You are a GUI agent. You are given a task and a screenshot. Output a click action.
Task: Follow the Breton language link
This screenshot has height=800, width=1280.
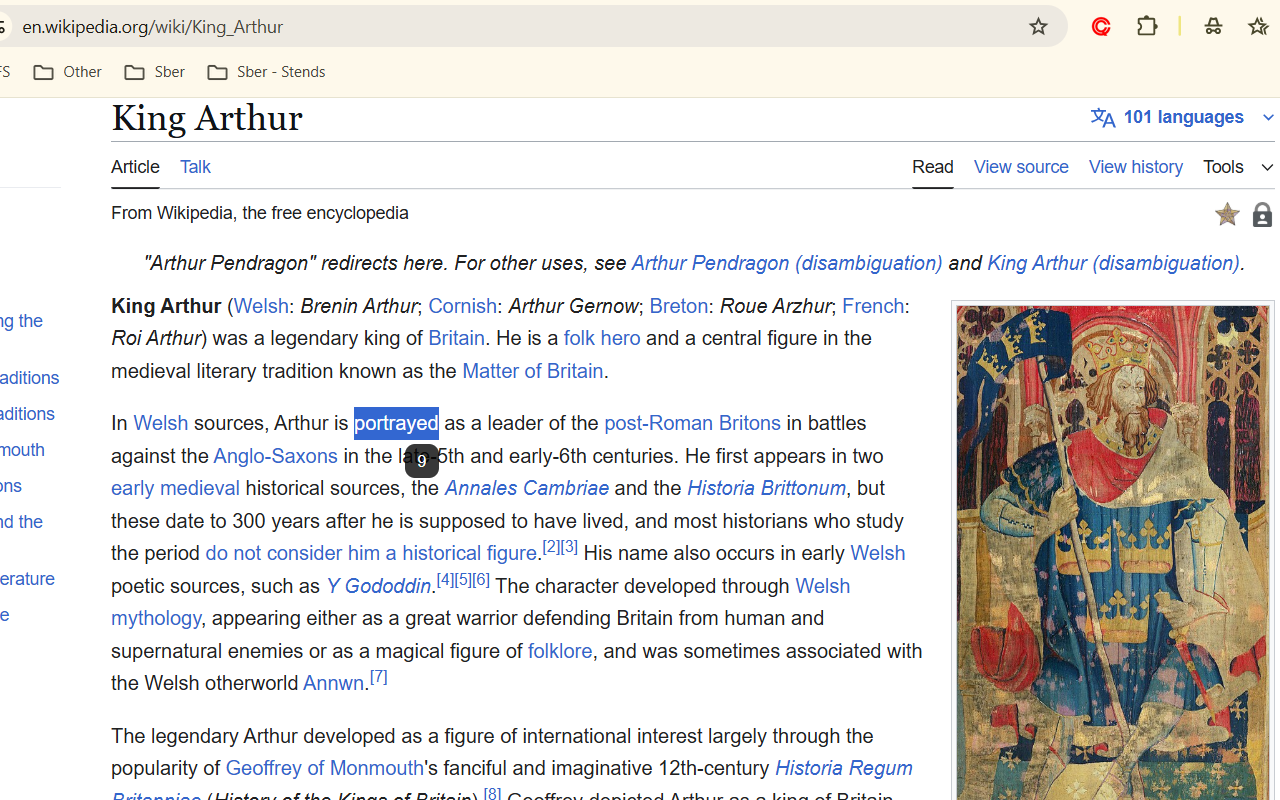(x=678, y=306)
